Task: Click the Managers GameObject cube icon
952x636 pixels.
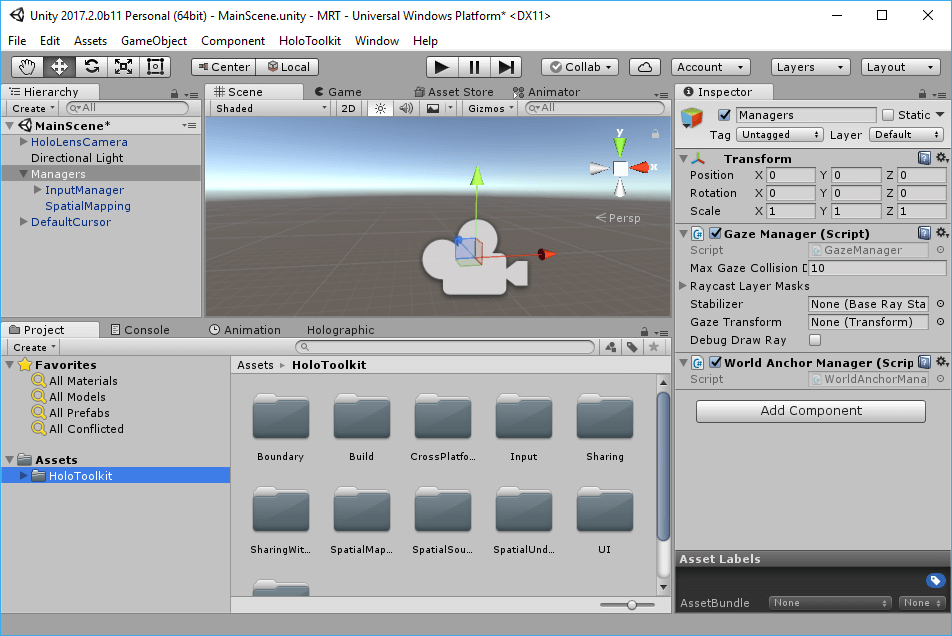Action: [692, 117]
